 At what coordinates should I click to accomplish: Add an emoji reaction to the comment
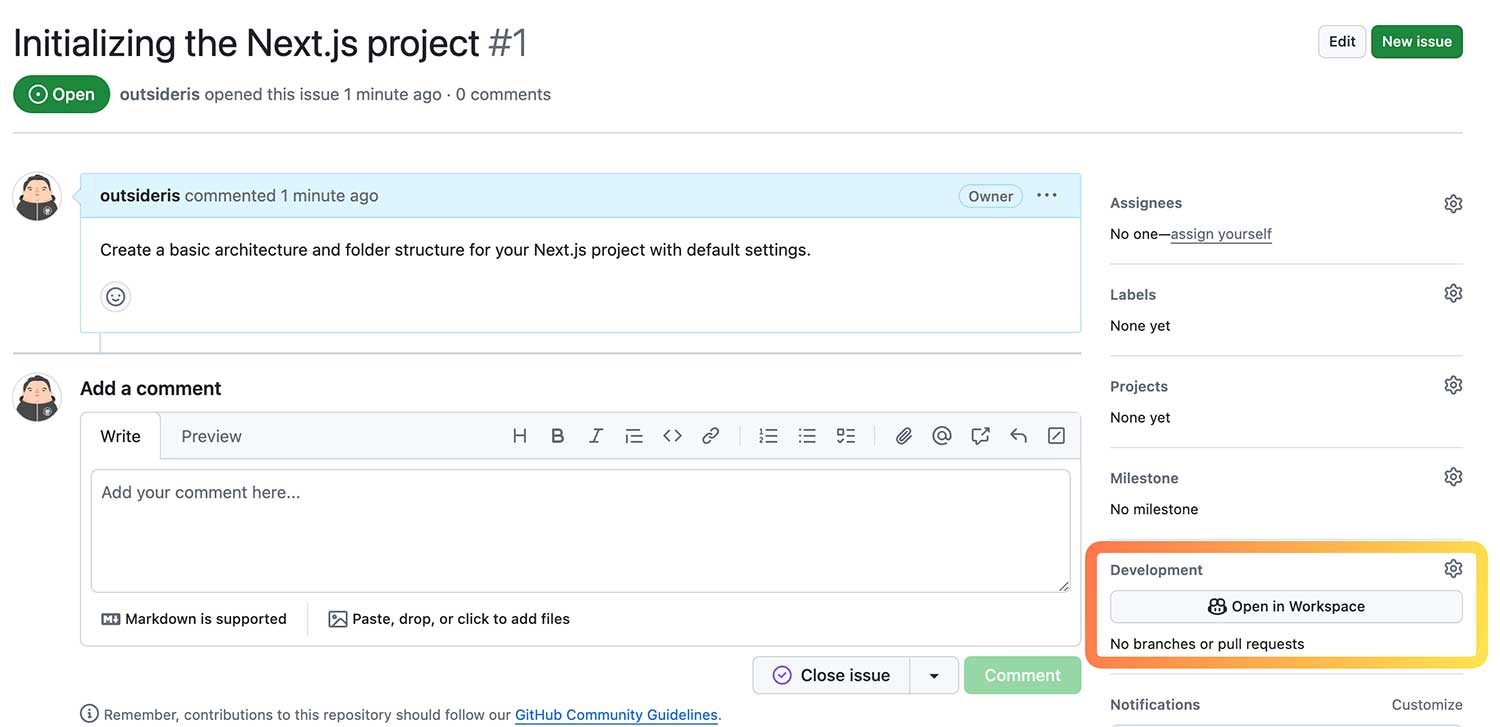116,297
